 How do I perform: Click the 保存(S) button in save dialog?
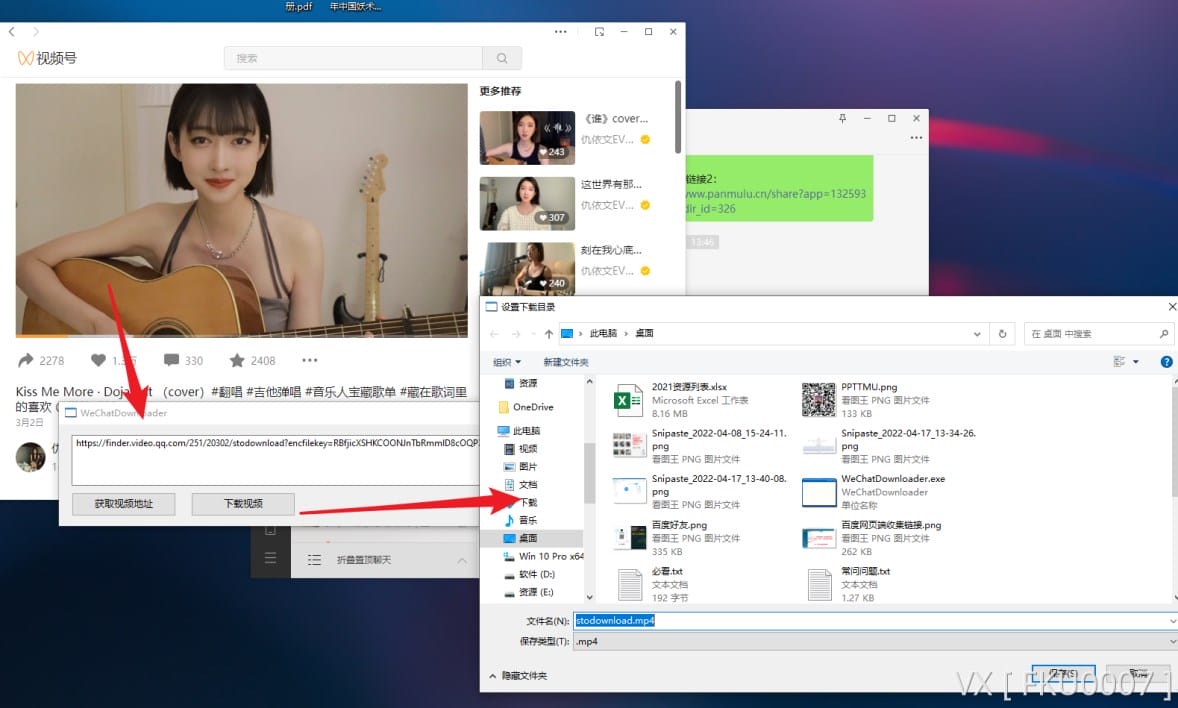coord(1063,674)
